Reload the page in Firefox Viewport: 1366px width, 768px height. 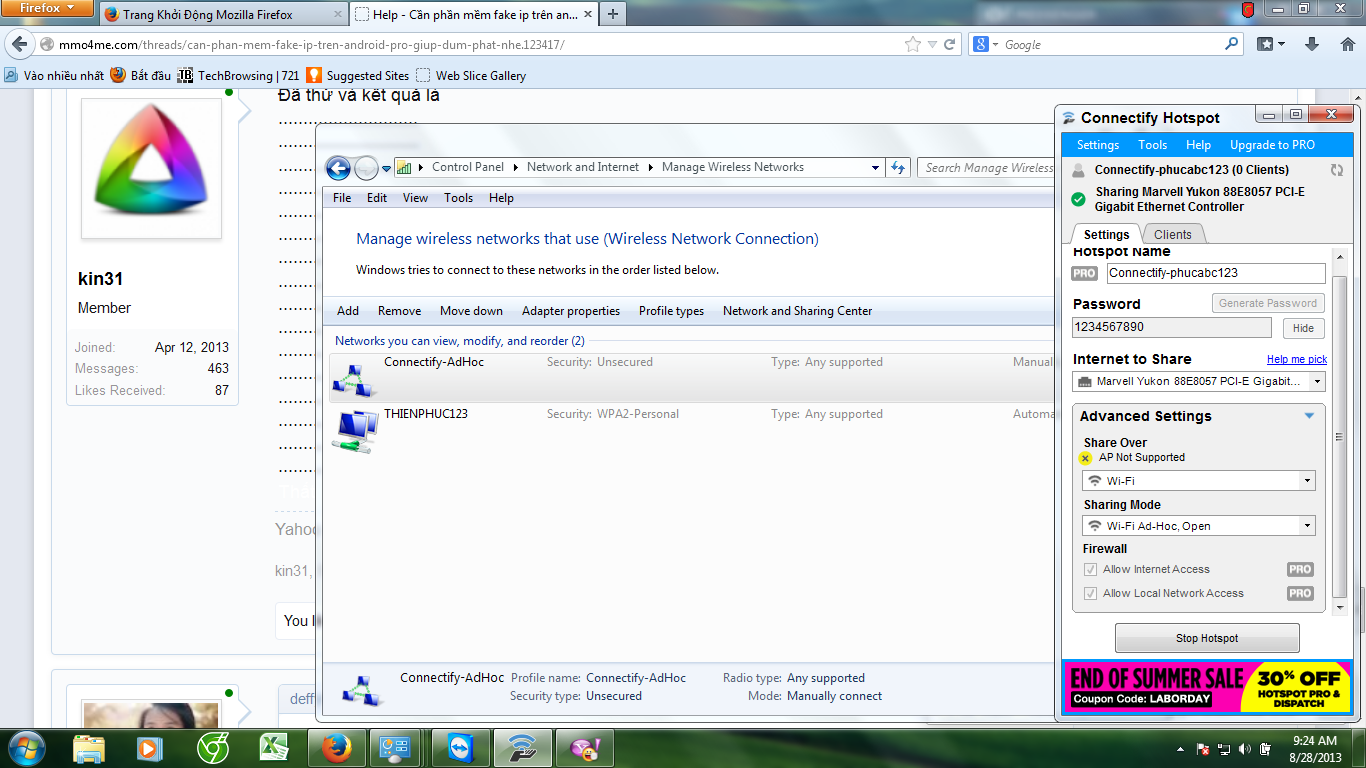pos(950,45)
